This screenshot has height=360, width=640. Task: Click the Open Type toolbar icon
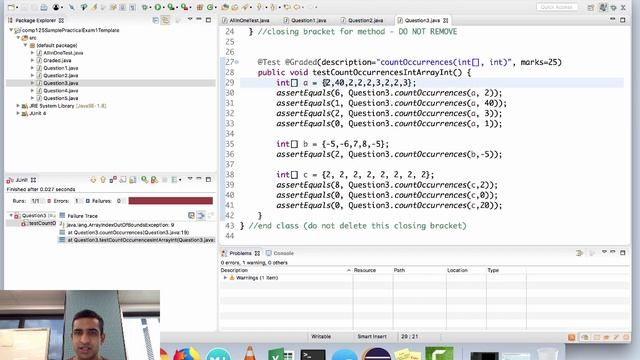(x=225, y=7)
